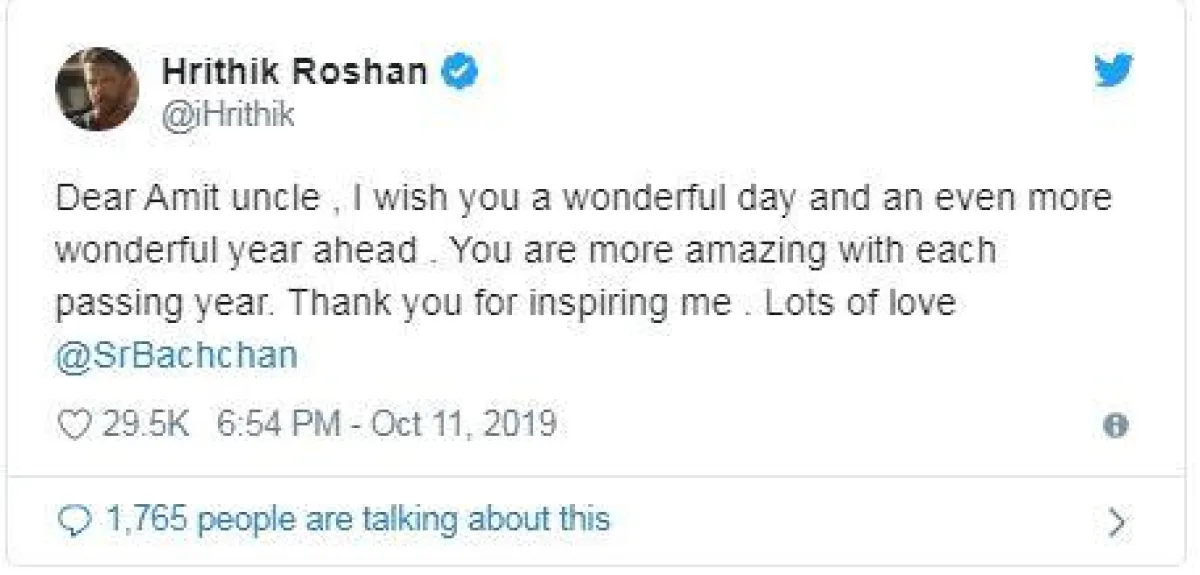1200x575 pixels.
Task: Open the Hrithik Roshan display name
Action: point(295,72)
